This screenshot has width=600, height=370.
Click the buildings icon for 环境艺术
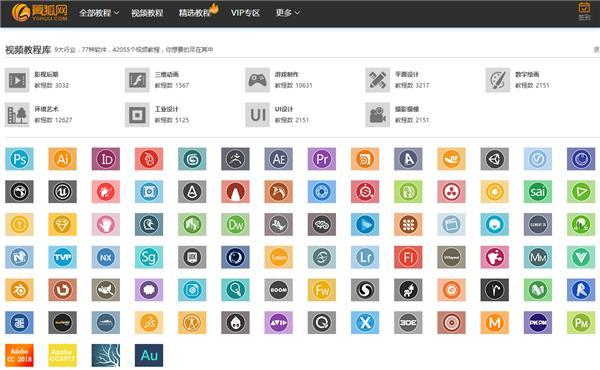point(17,115)
